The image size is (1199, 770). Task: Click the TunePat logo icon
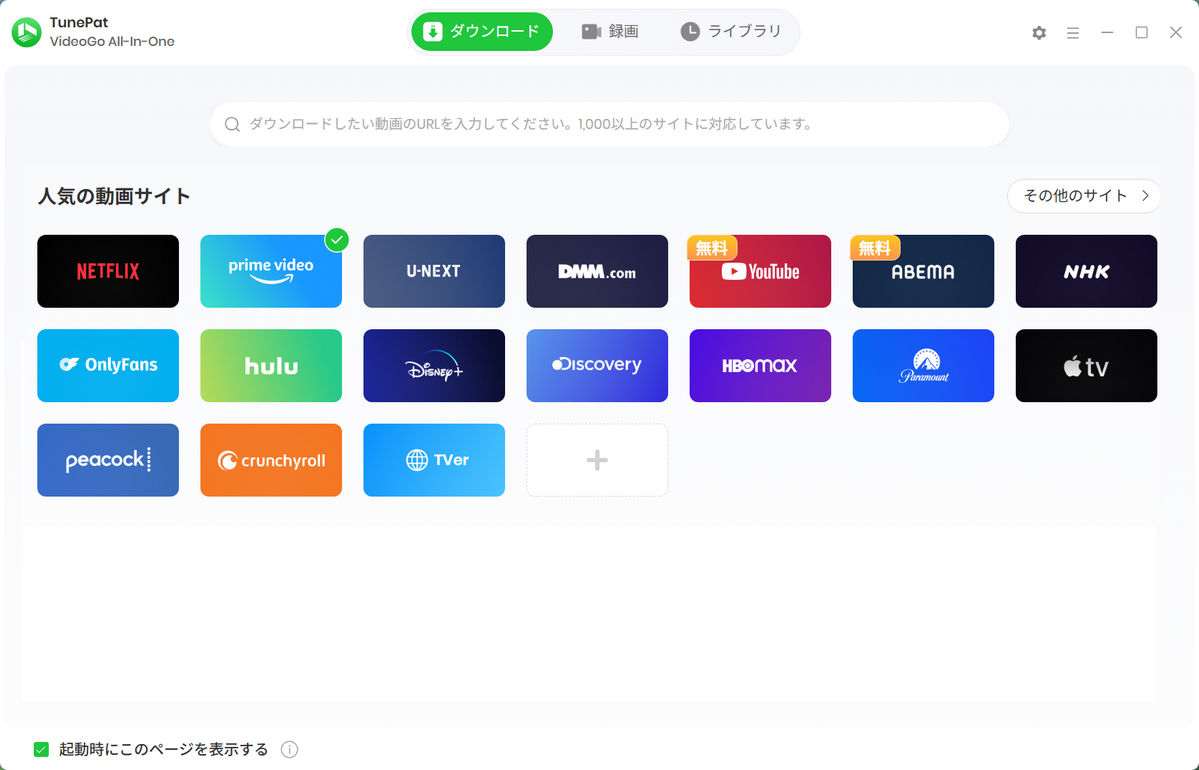tap(27, 32)
